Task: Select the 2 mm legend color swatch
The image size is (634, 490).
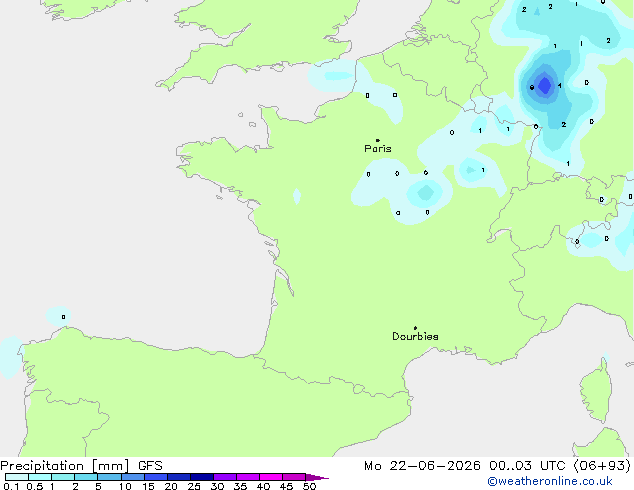Action: (x=86, y=477)
